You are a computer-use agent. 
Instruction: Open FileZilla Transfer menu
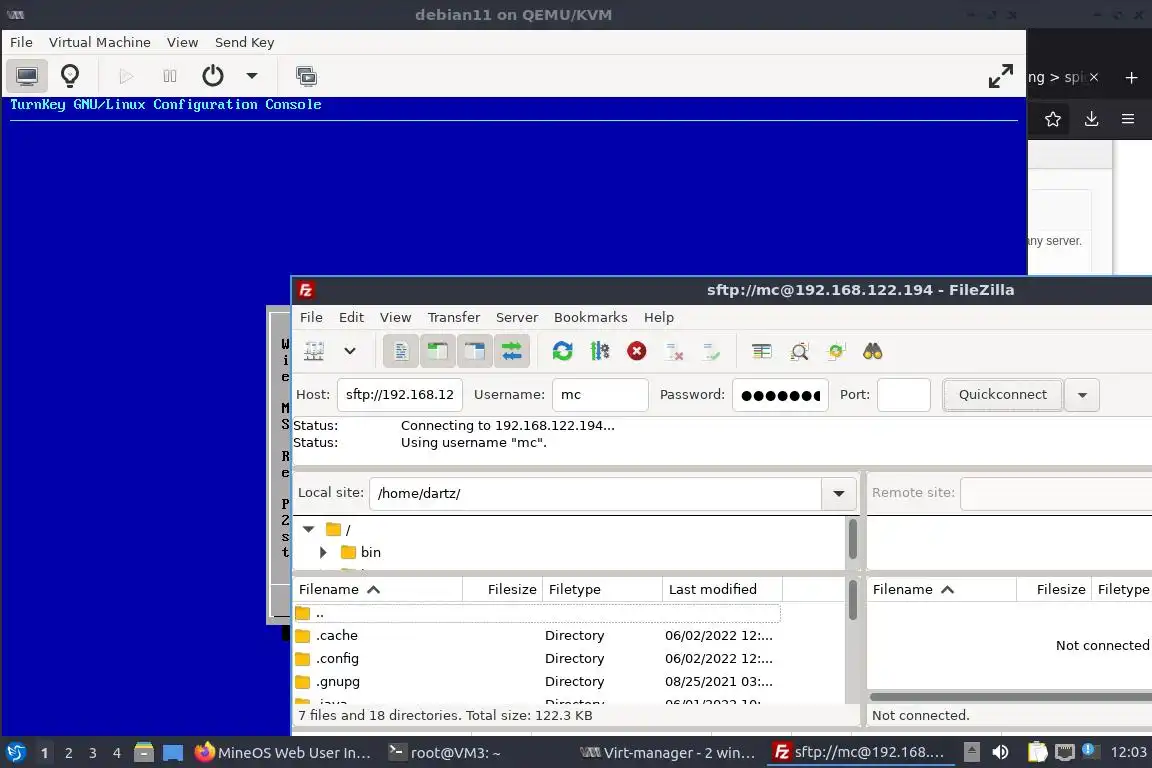(x=453, y=317)
